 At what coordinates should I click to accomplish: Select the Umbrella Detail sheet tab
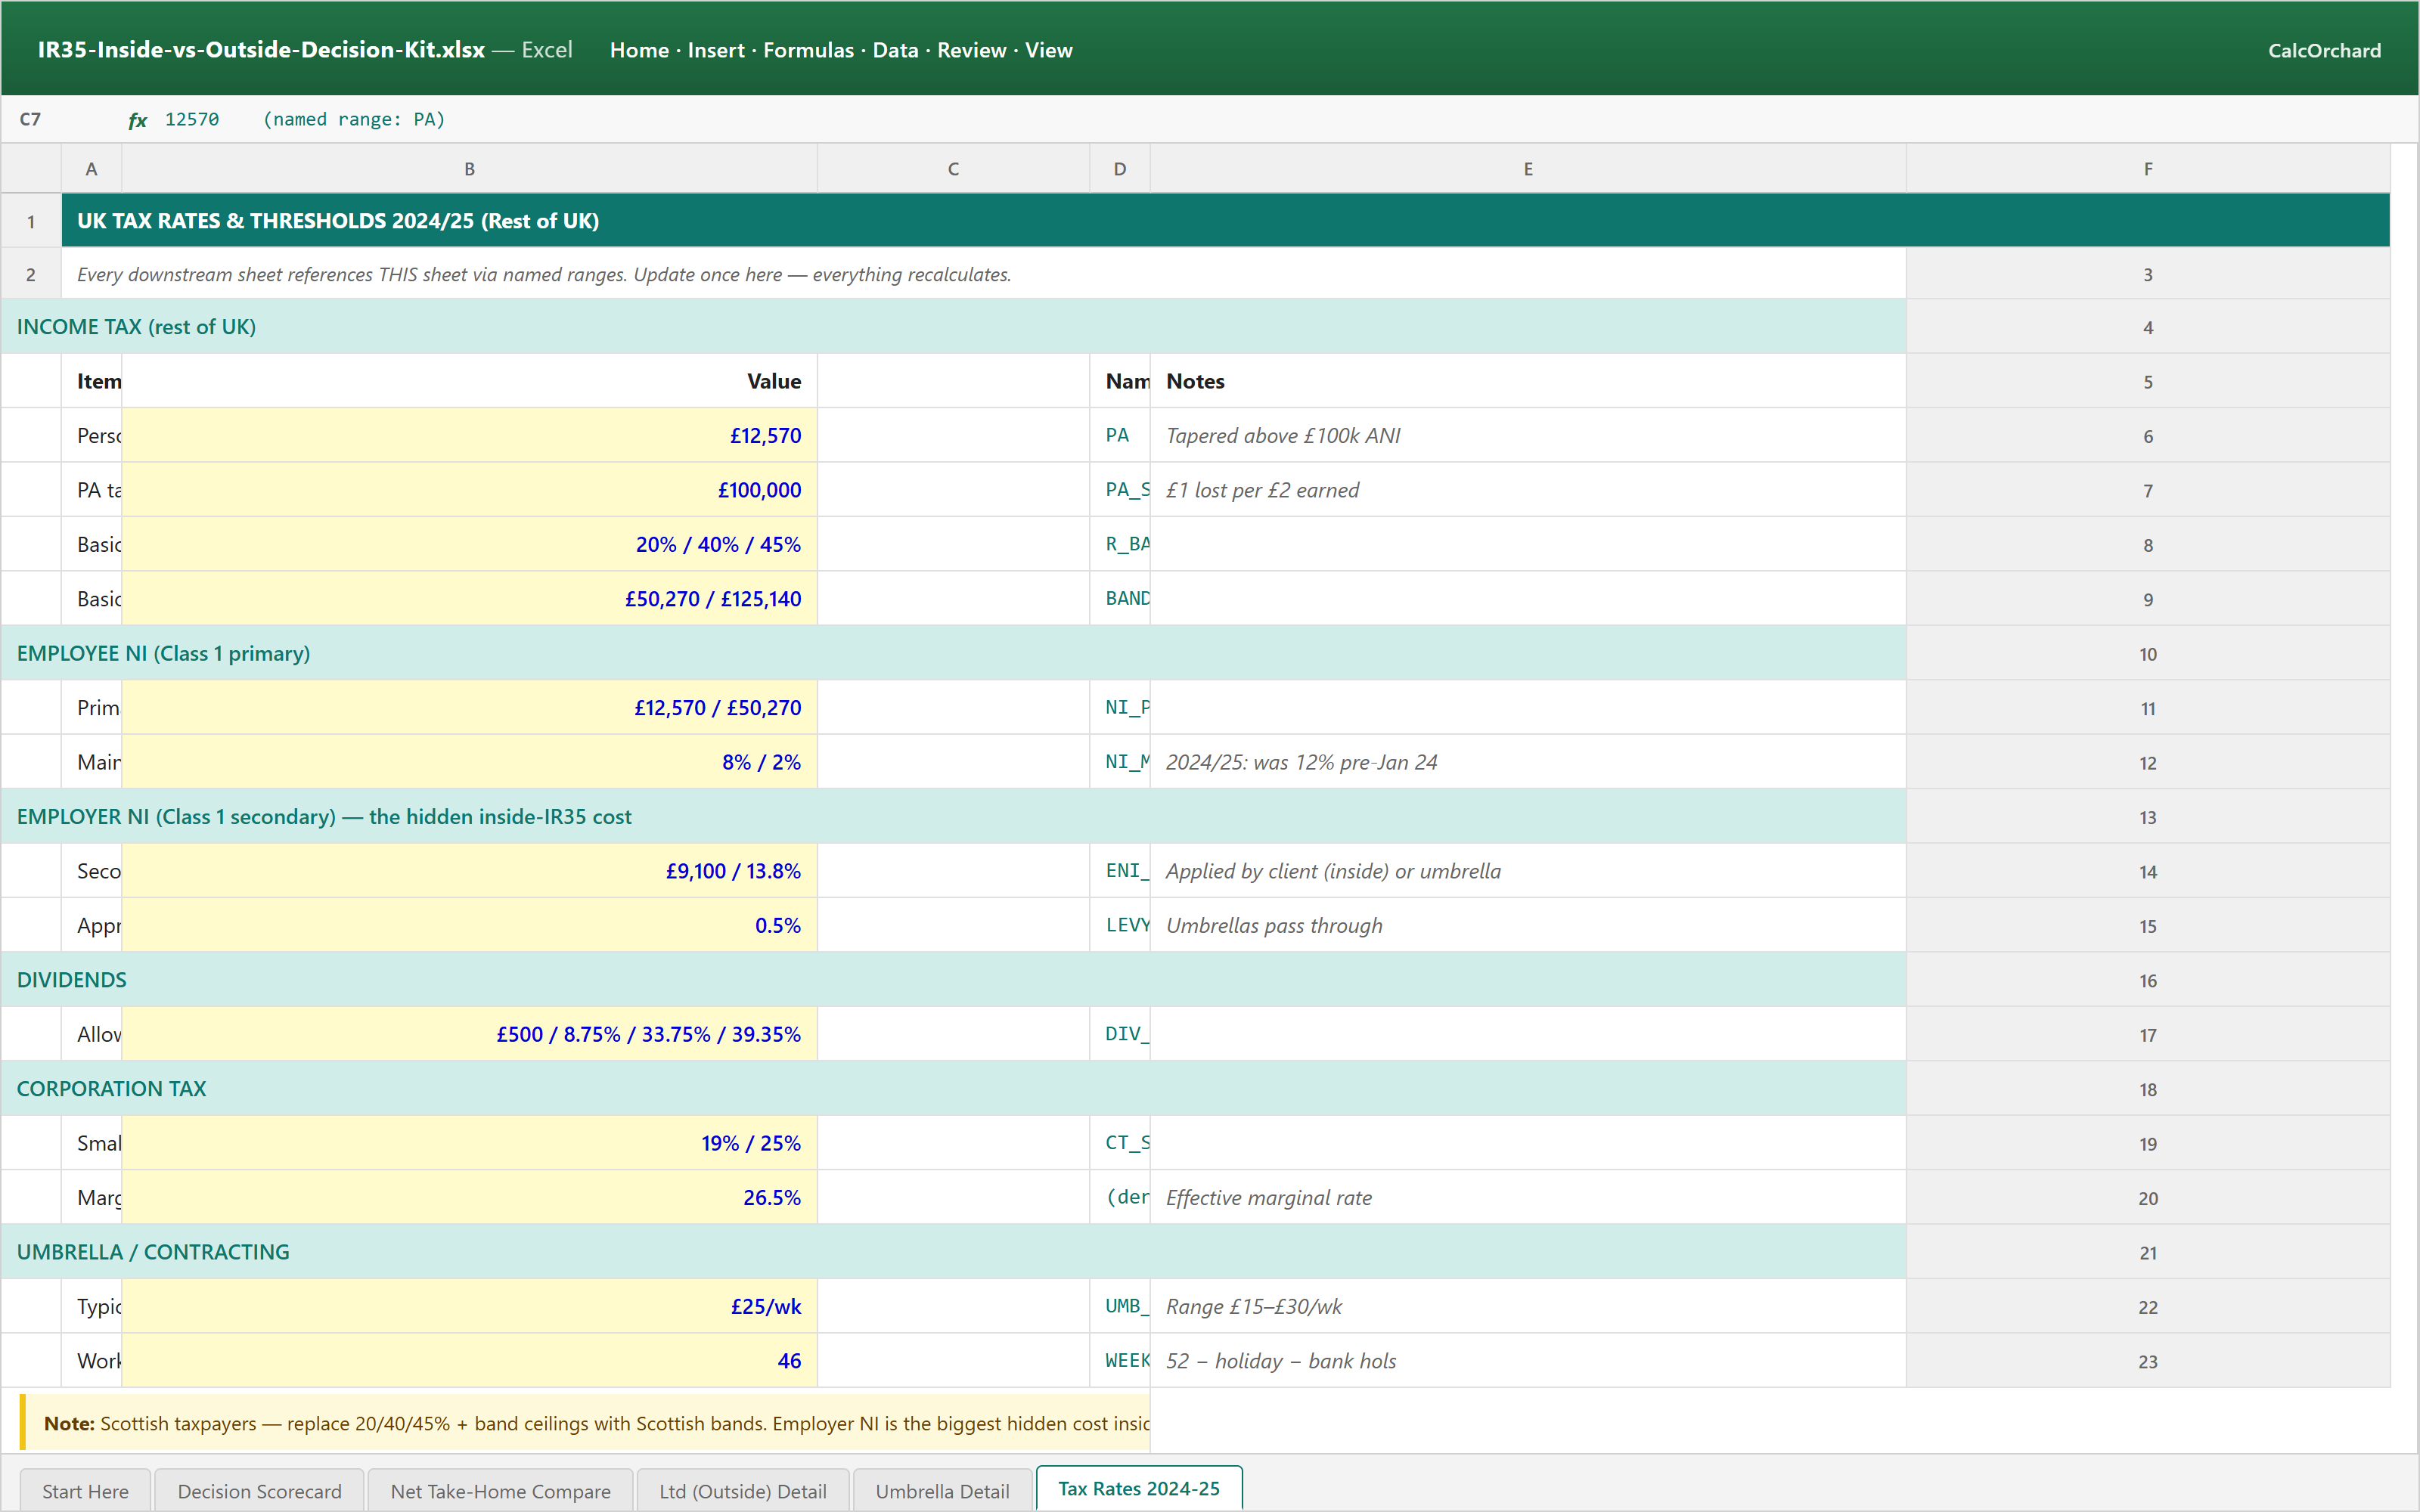pos(942,1490)
